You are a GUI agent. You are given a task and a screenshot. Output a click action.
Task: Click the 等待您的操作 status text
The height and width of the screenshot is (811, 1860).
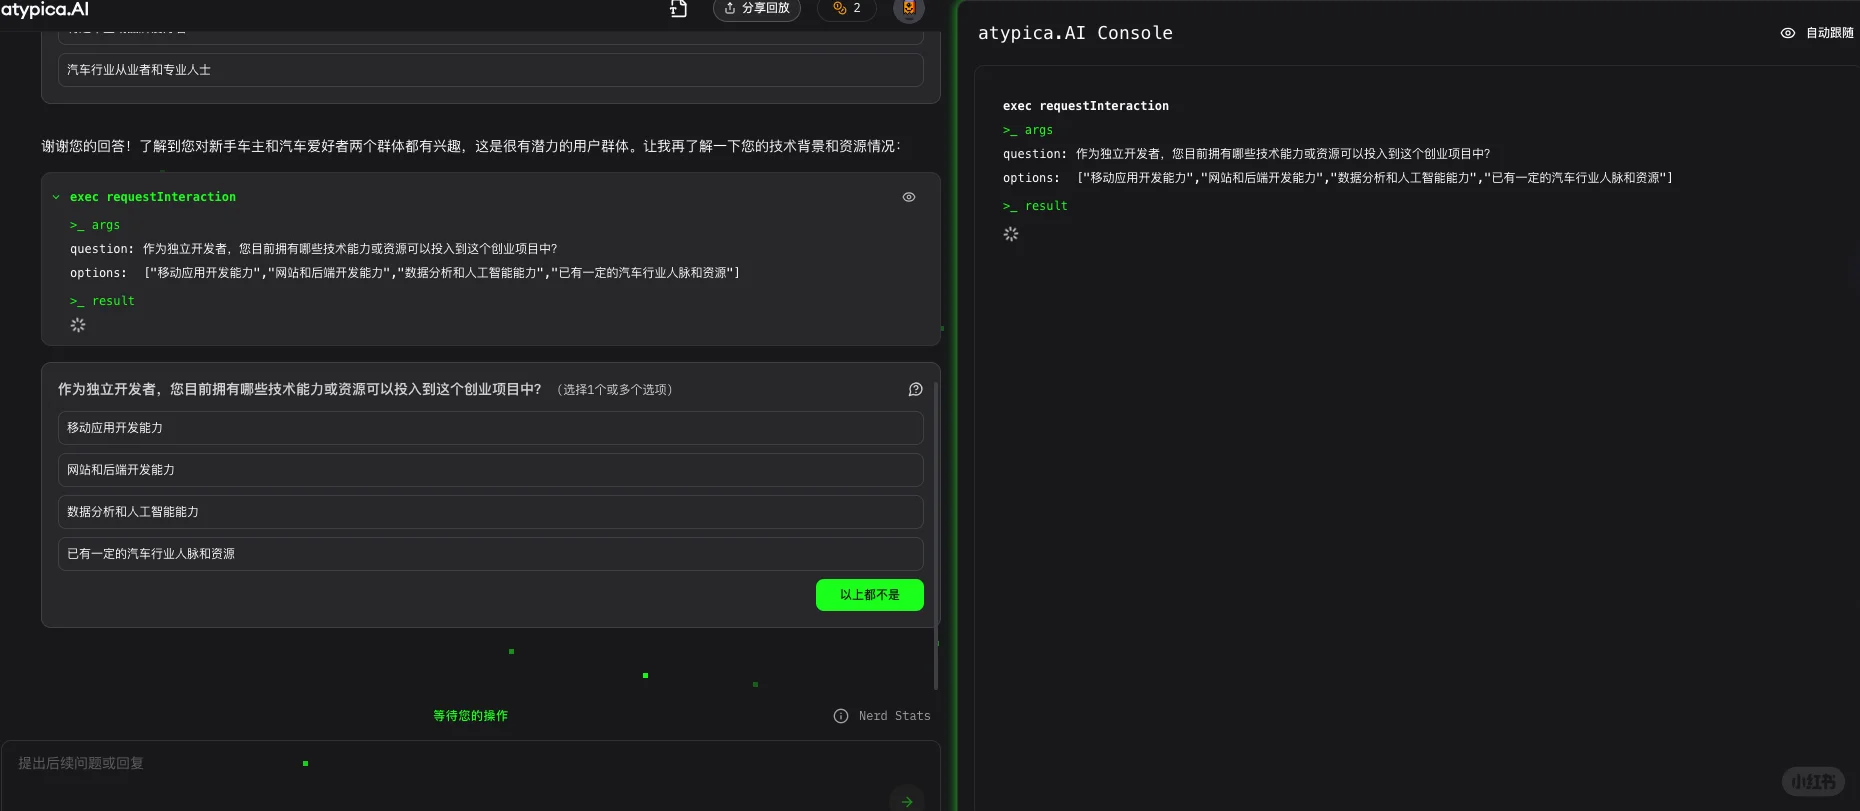click(471, 716)
